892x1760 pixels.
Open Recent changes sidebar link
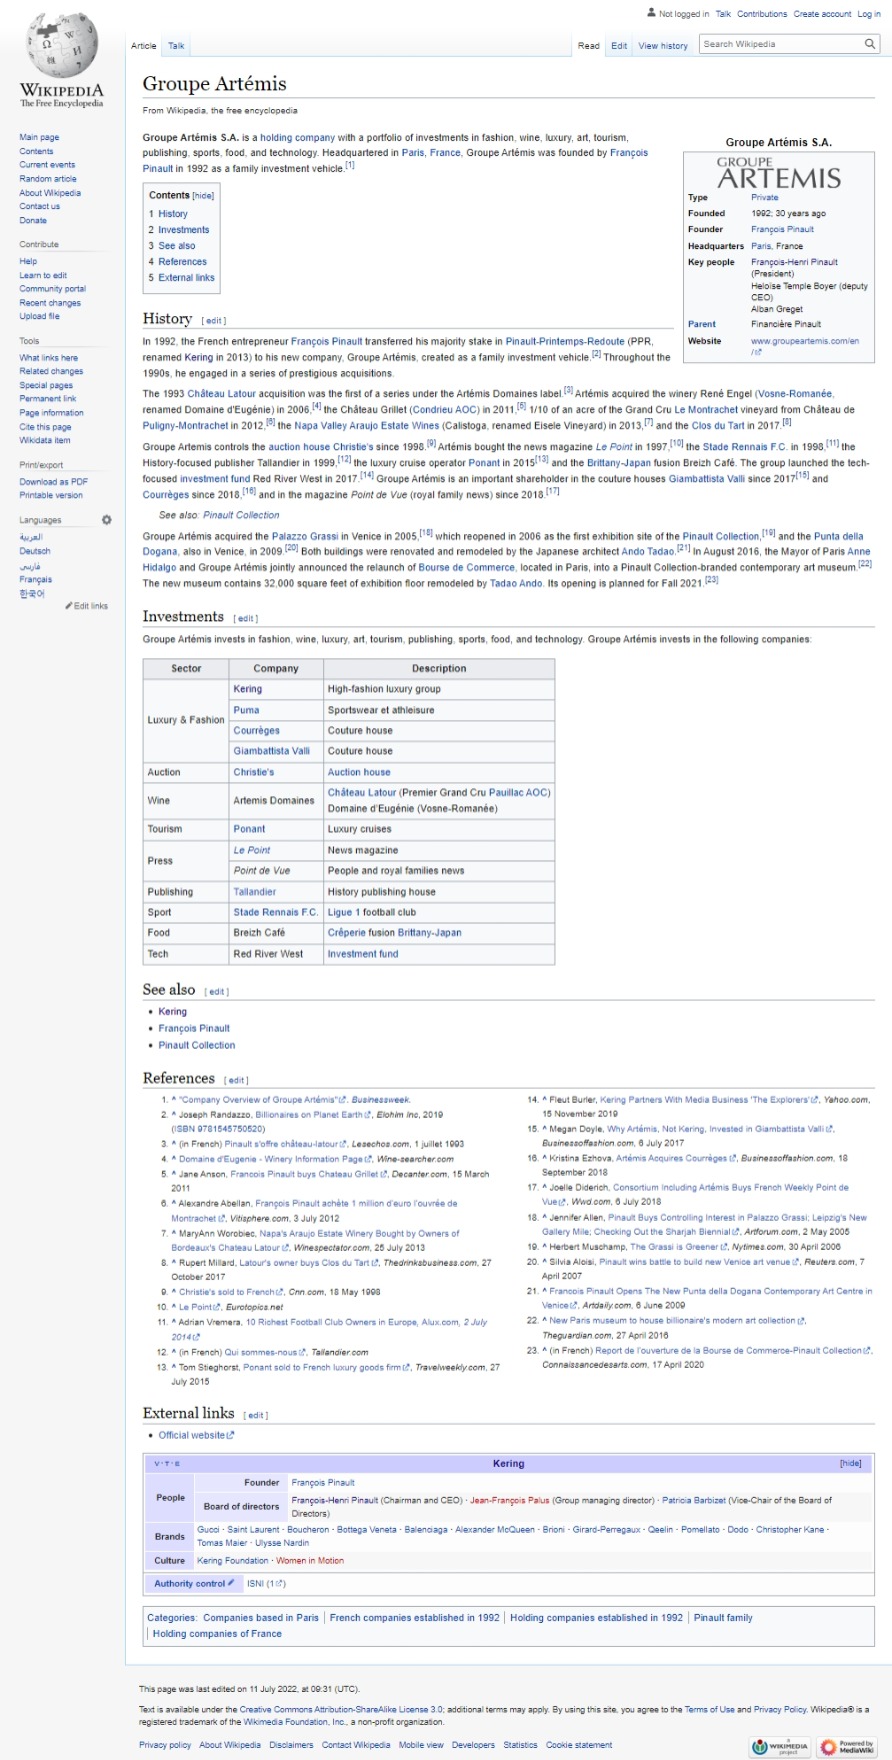pyautogui.click(x=50, y=303)
